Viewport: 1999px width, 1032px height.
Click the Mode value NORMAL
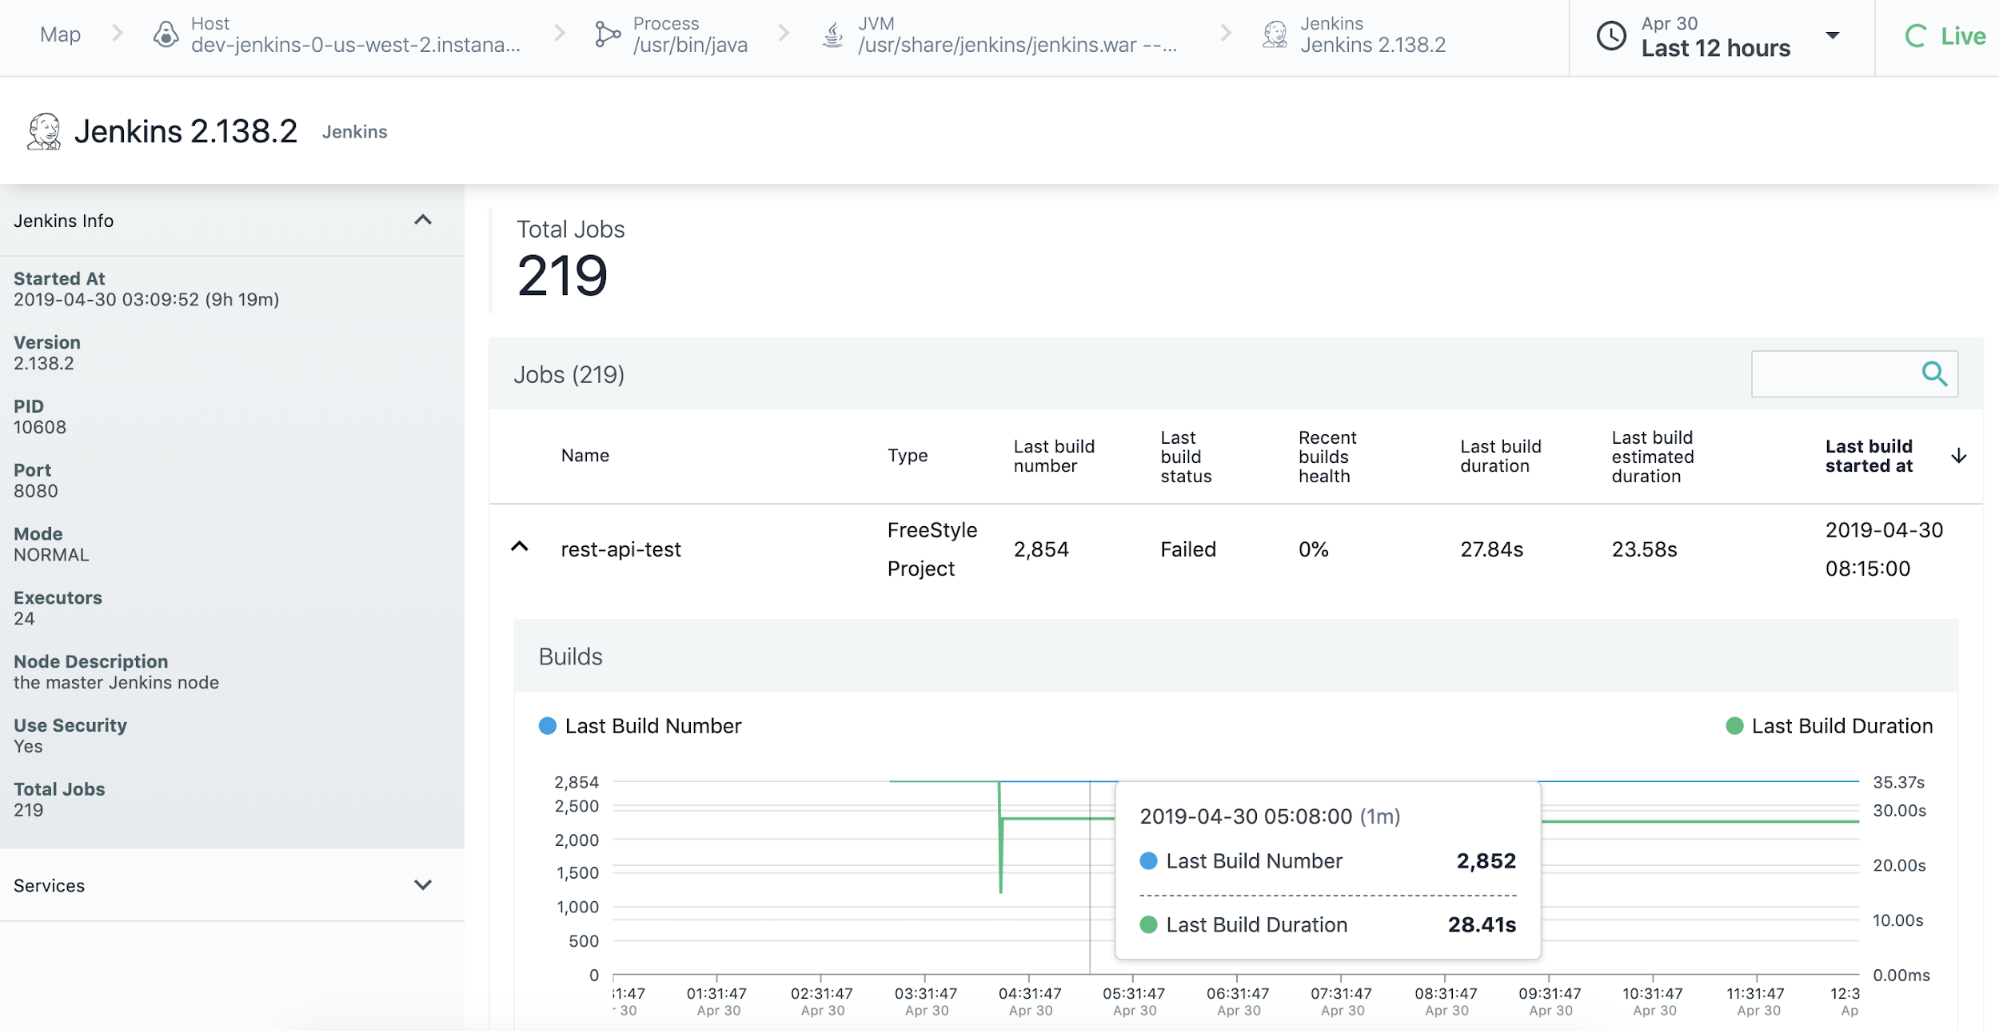tap(51, 555)
